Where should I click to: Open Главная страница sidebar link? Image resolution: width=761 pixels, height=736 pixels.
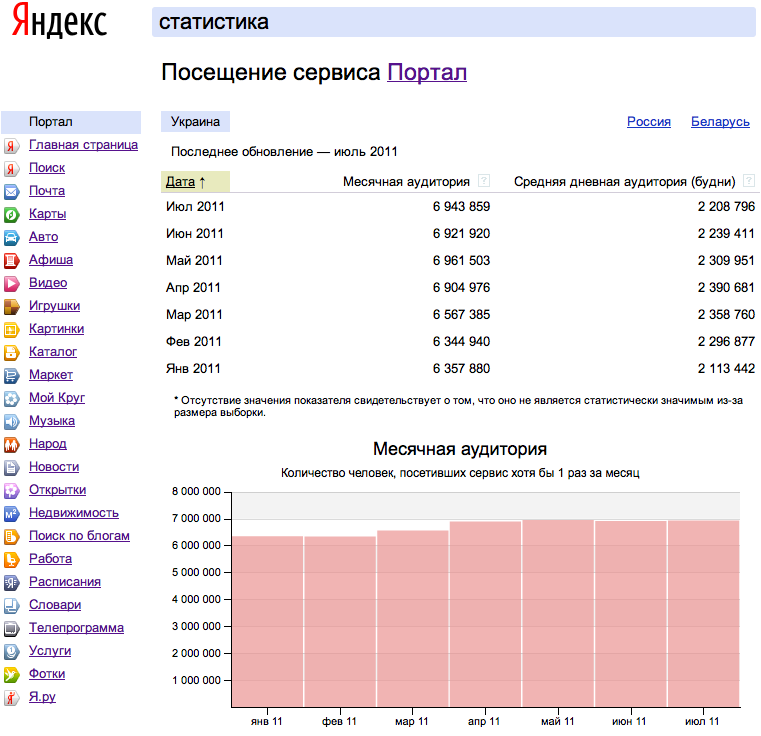pyautogui.click(x=83, y=145)
